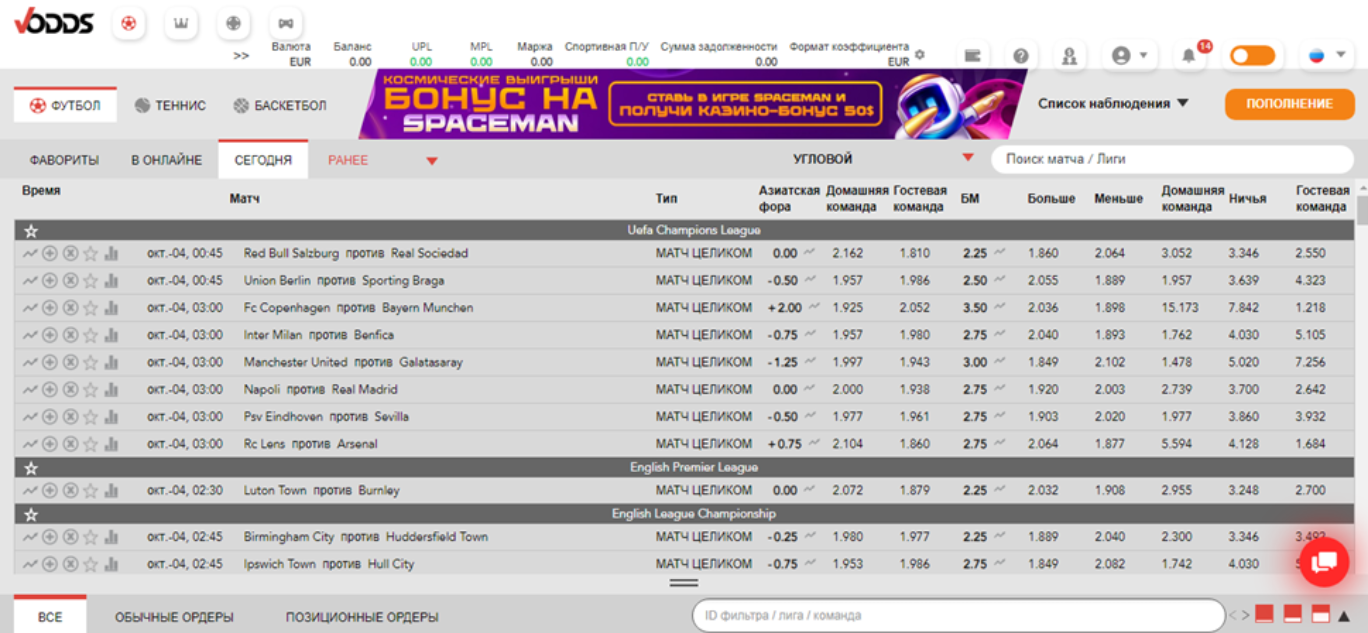Open odds format settings gear
The width and height of the screenshot is (1368, 633).
tap(920, 55)
